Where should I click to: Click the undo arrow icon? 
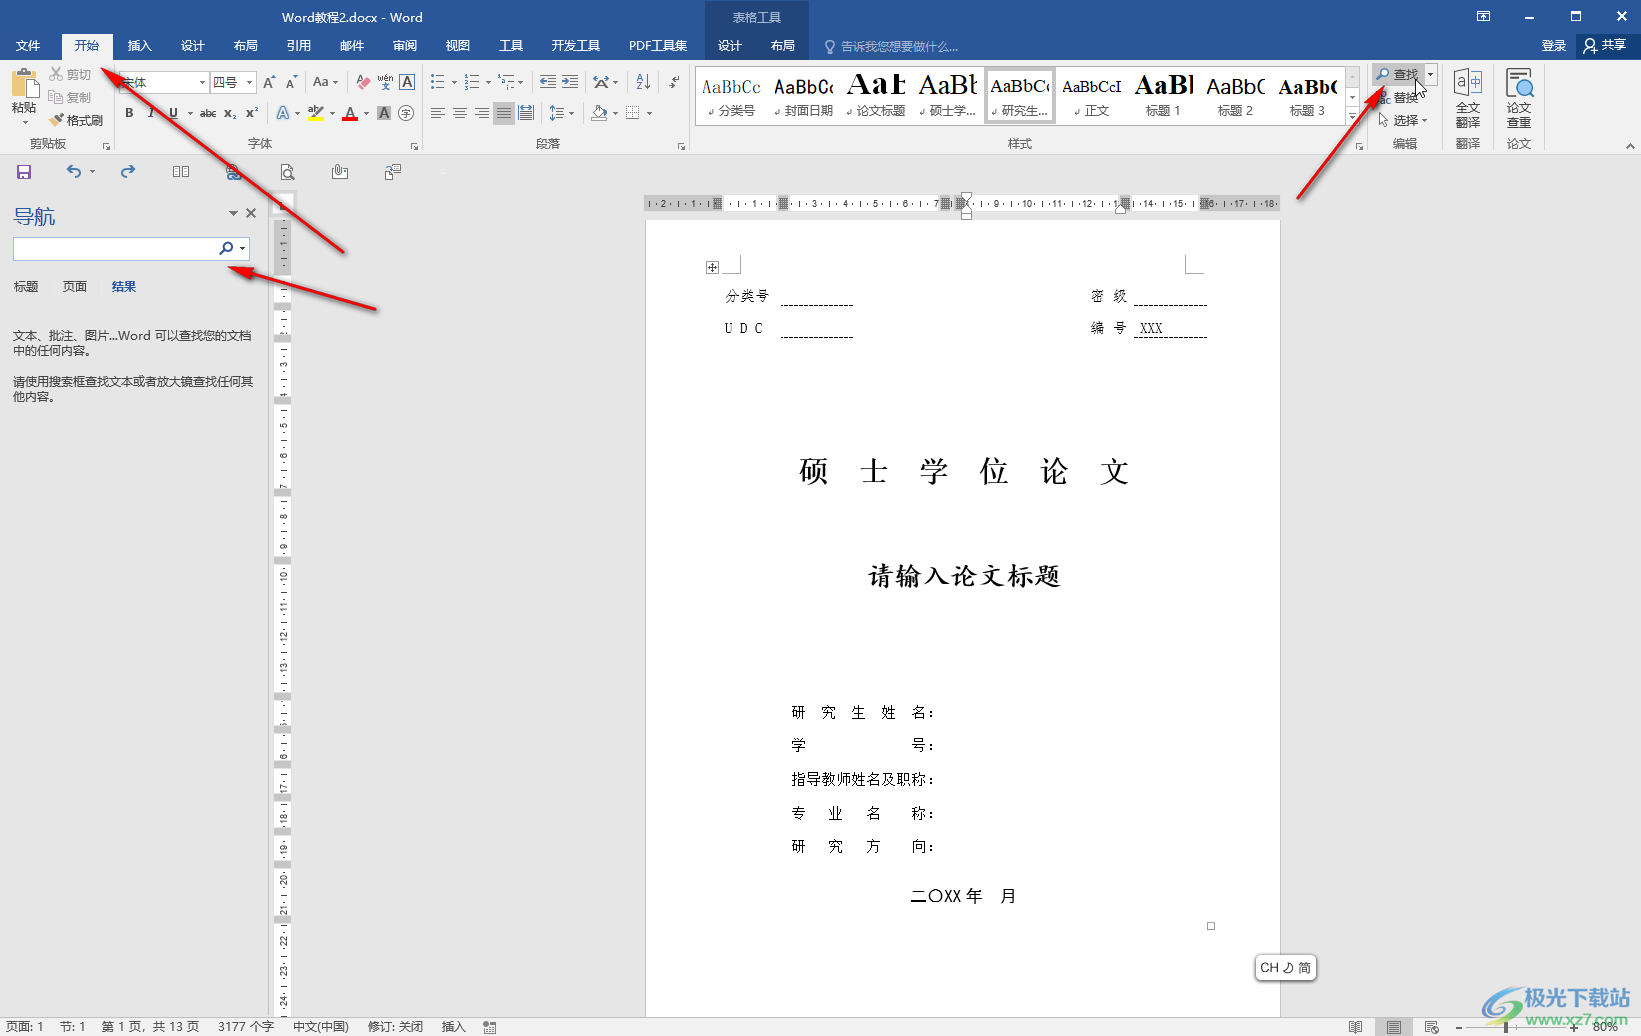pos(74,172)
